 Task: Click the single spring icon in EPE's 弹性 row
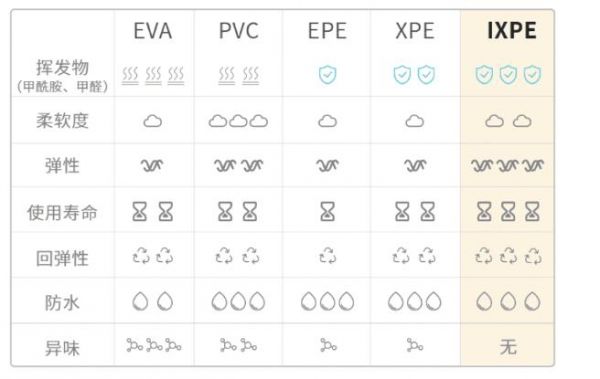pyautogui.click(x=328, y=165)
